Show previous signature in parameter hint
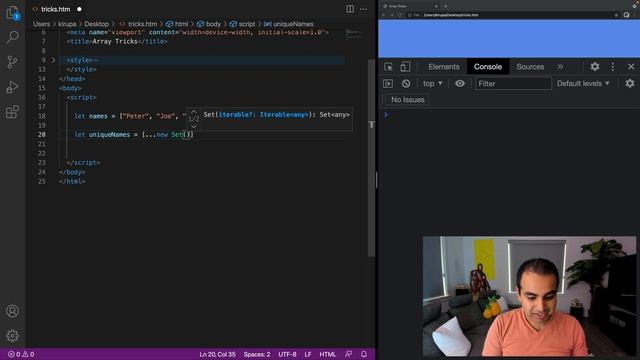 point(194,111)
